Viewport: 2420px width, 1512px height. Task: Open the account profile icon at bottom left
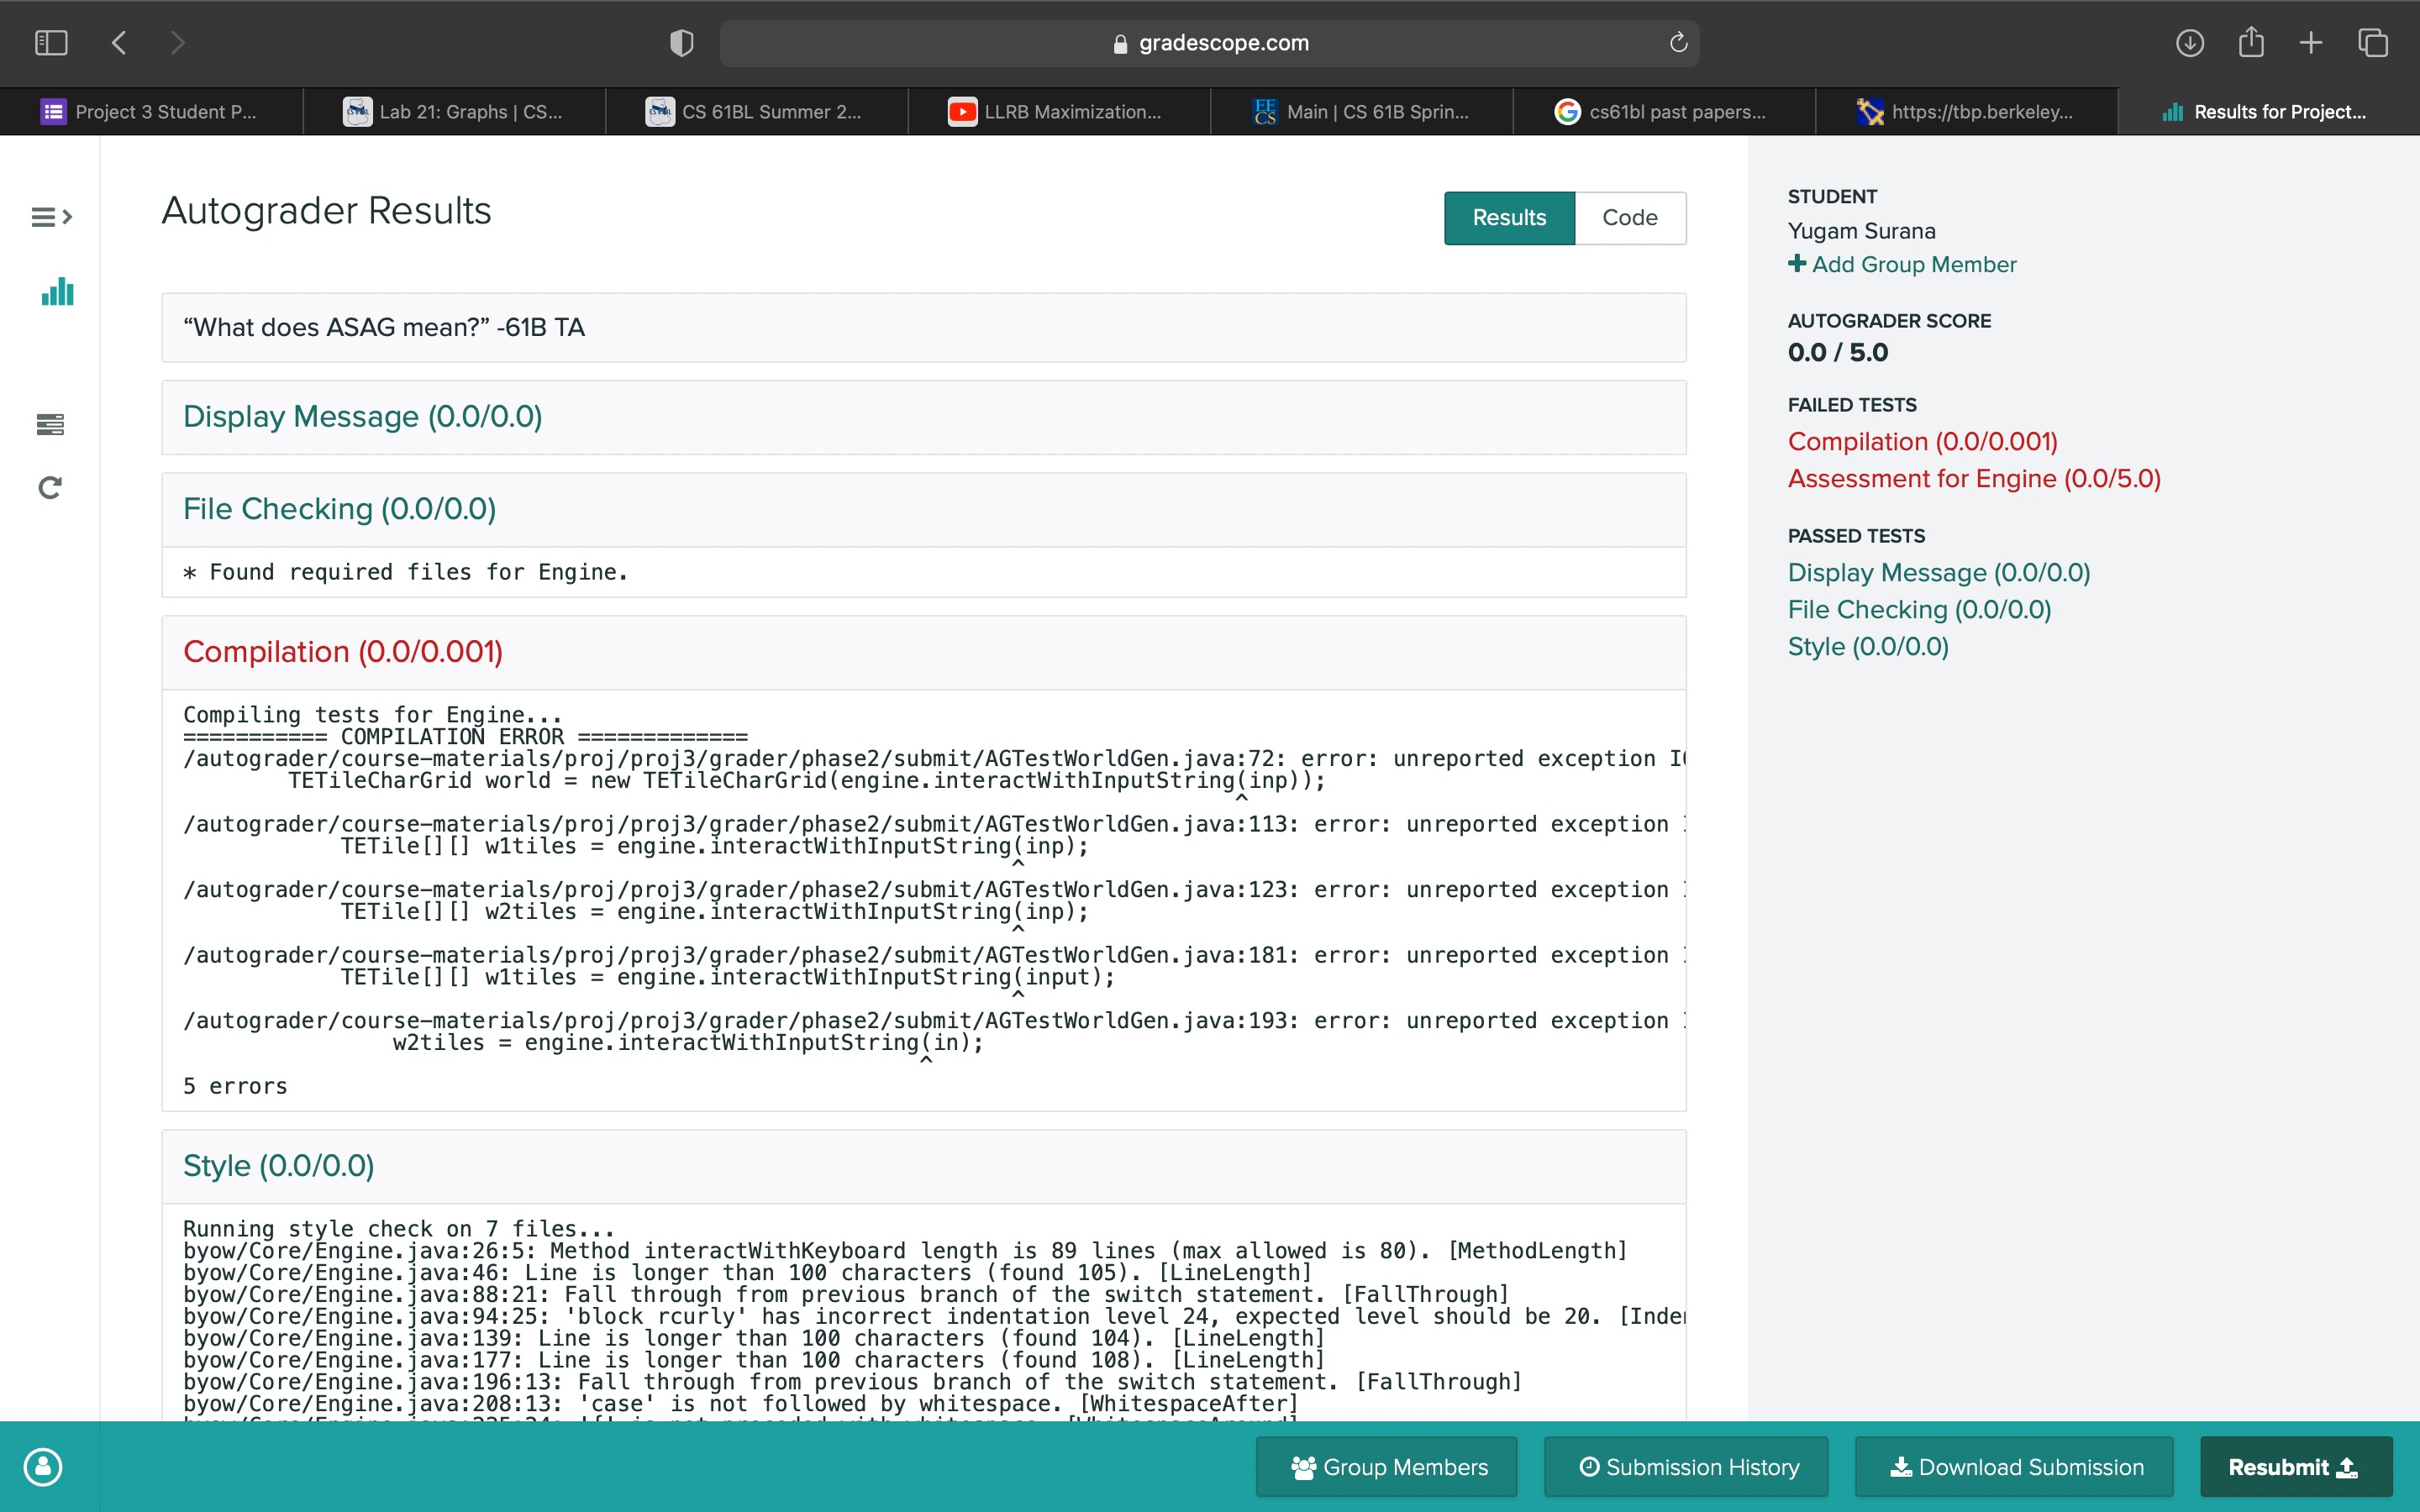coord(43,1467)
